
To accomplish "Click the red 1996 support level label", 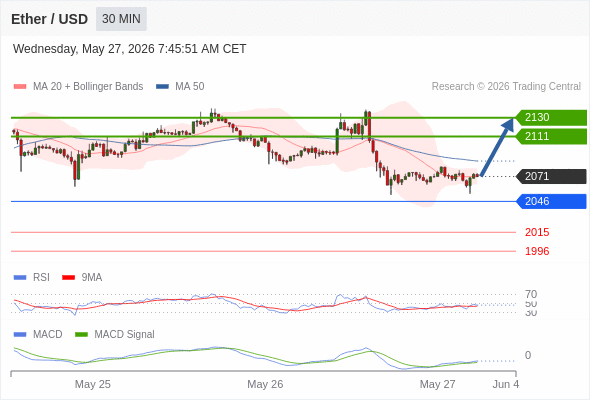I will pyautogui.click(x=537, y=251).
